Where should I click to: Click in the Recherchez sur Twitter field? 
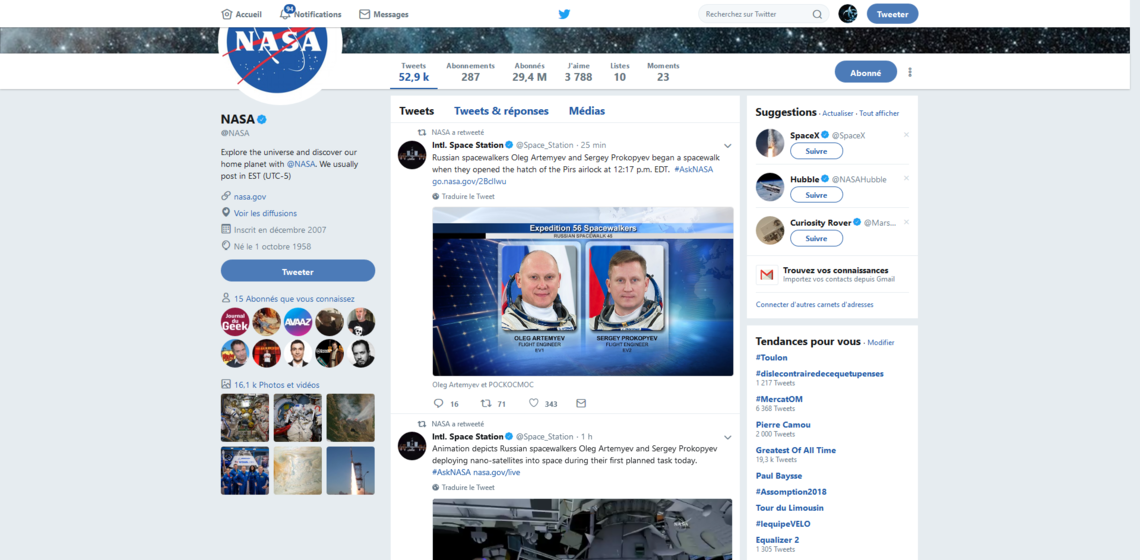pyautogui.click(x=754, y=14)
